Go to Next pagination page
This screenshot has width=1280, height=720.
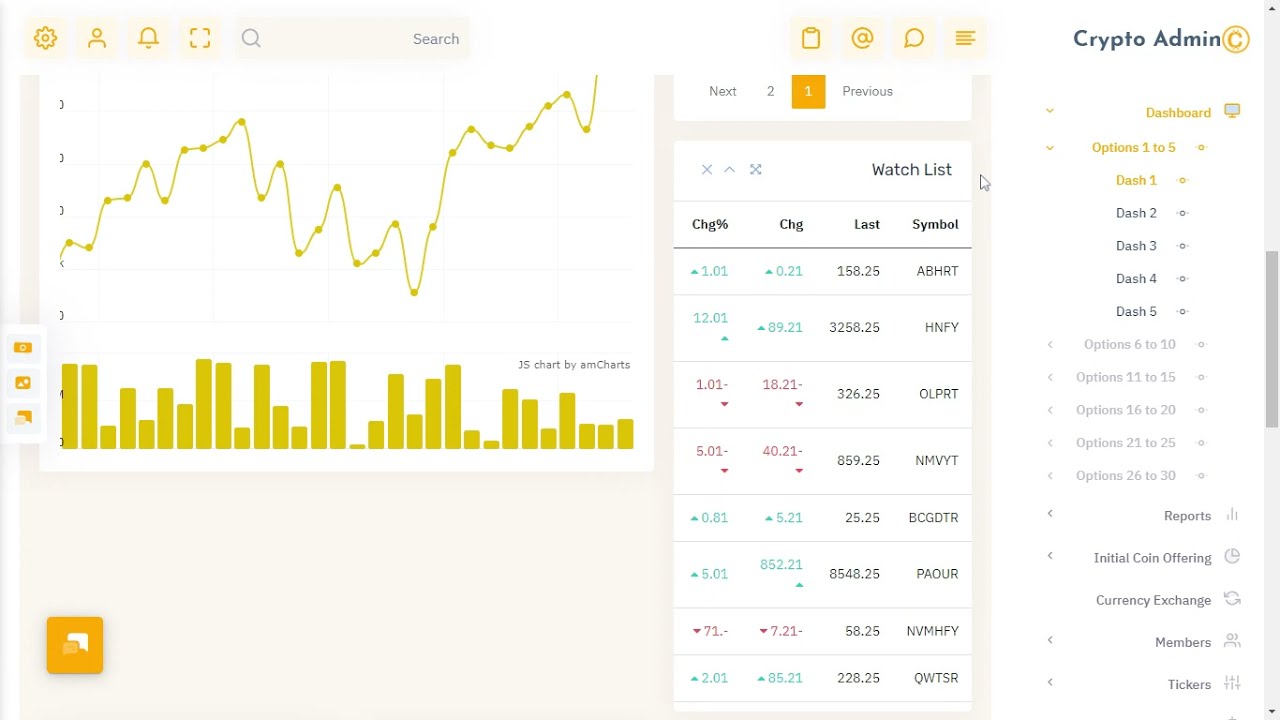pos(723,91)
